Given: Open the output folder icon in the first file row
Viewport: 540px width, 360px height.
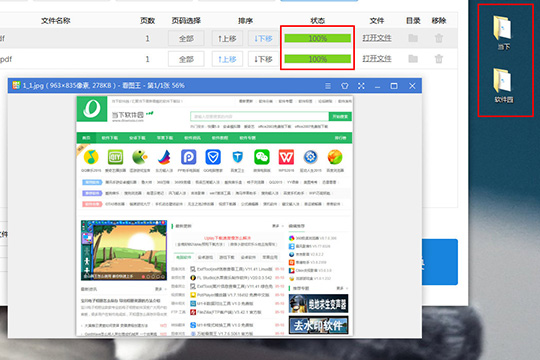Looking at the screenshot, I should coord(413,38).
